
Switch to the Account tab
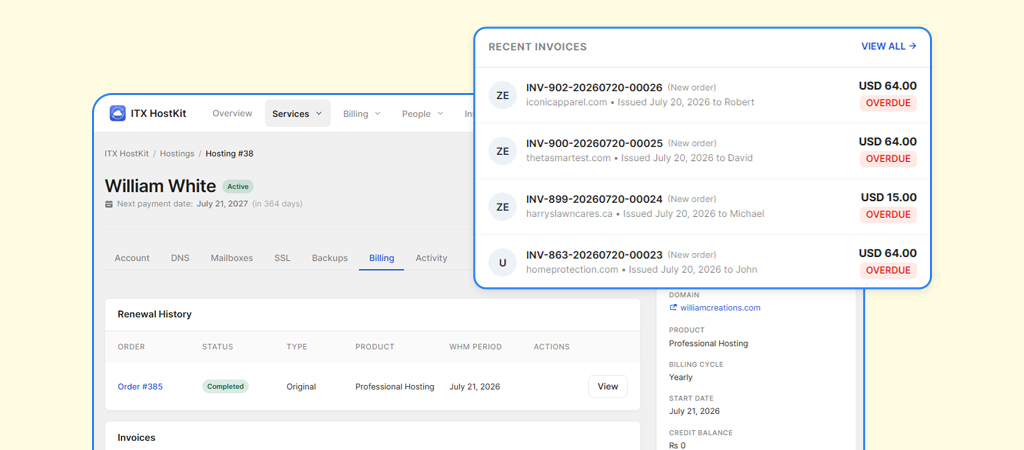coord(132,258)
